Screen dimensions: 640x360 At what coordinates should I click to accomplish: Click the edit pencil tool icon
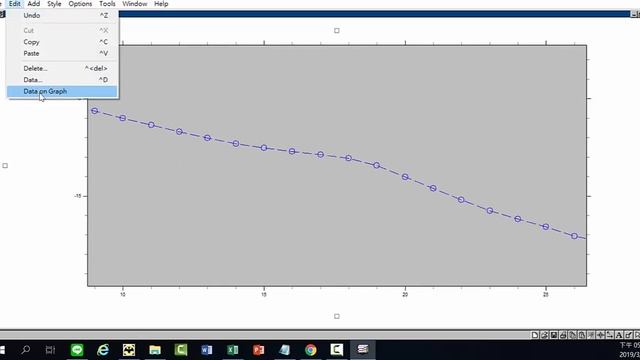point(629,335)
